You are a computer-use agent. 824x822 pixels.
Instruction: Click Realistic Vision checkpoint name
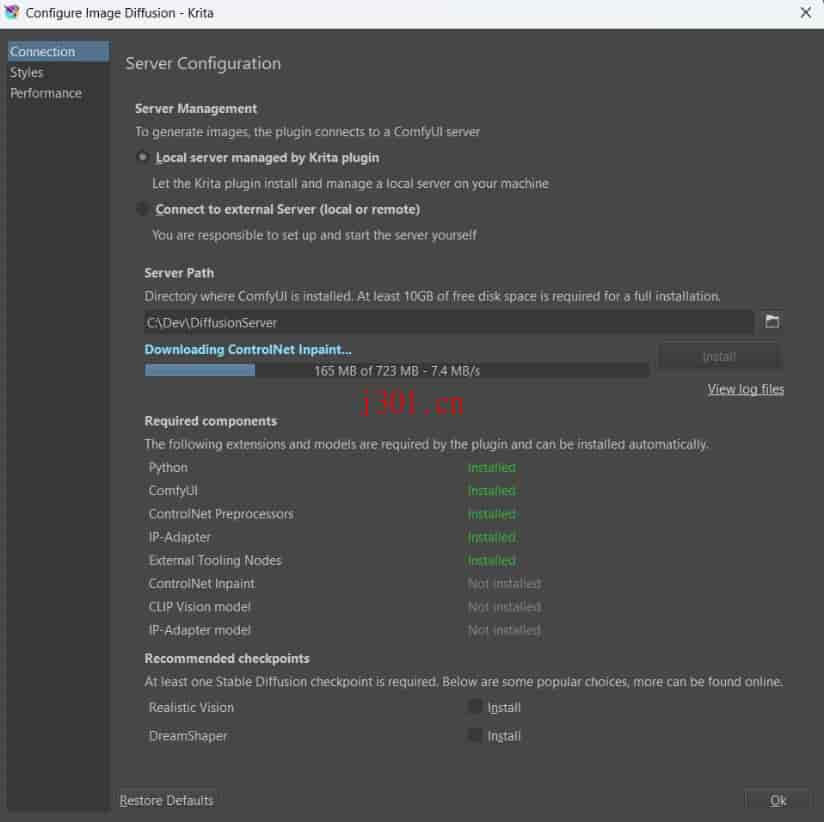191,707
